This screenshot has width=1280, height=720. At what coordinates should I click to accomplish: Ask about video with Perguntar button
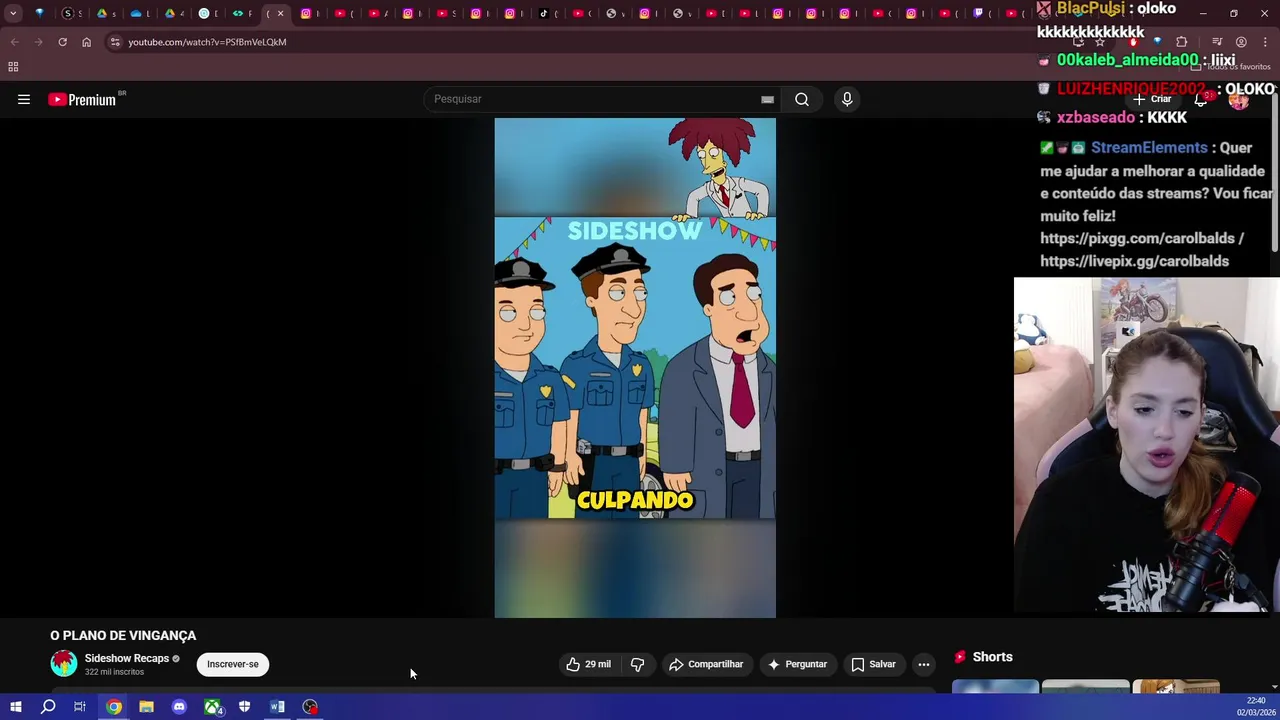tap(797, 664)
